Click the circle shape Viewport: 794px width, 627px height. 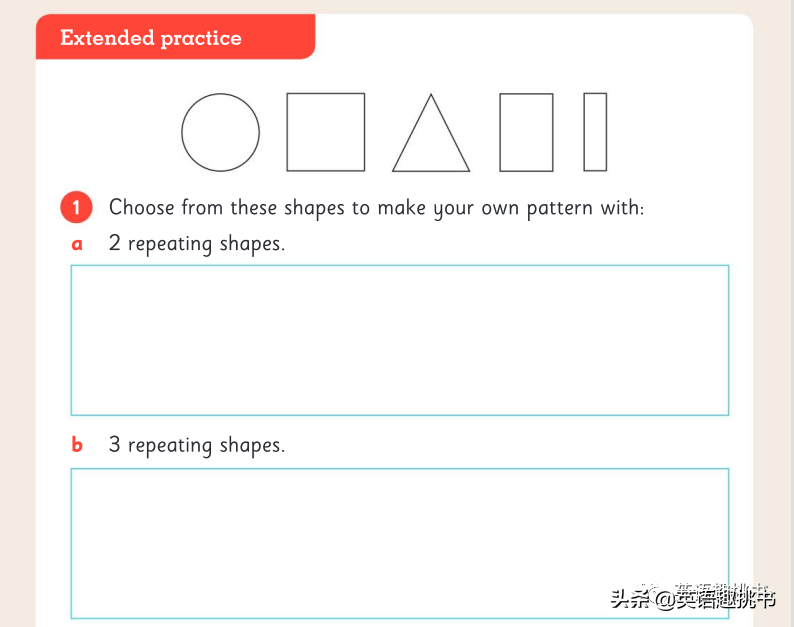(220, 132)
